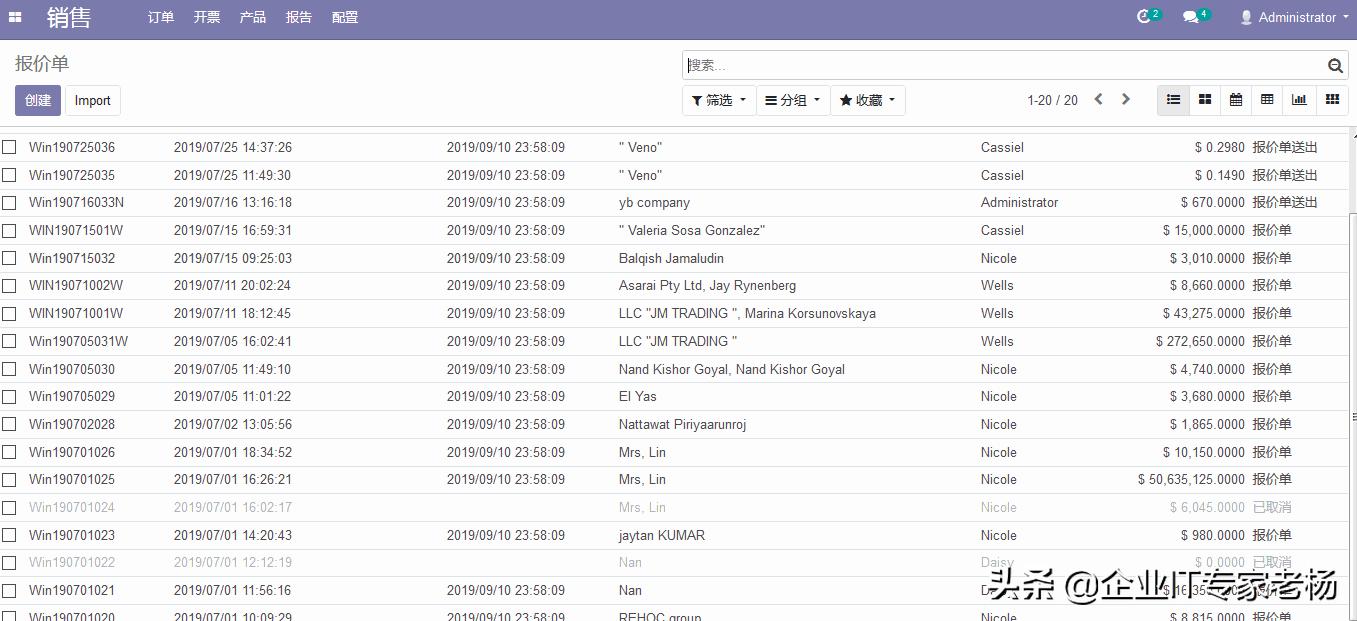Switch to kanban view of quotations
Image resolution: width=1357 pixels, height=621 pixels.
coord(1204,100)
